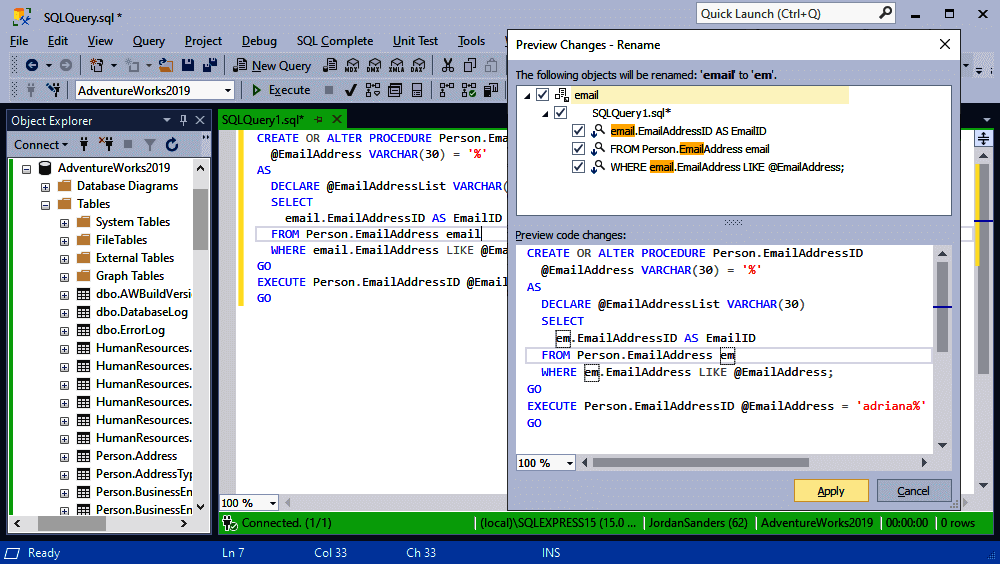Open the Debug menu
This screenshot has width=1000, height=564.
point(259,41)
